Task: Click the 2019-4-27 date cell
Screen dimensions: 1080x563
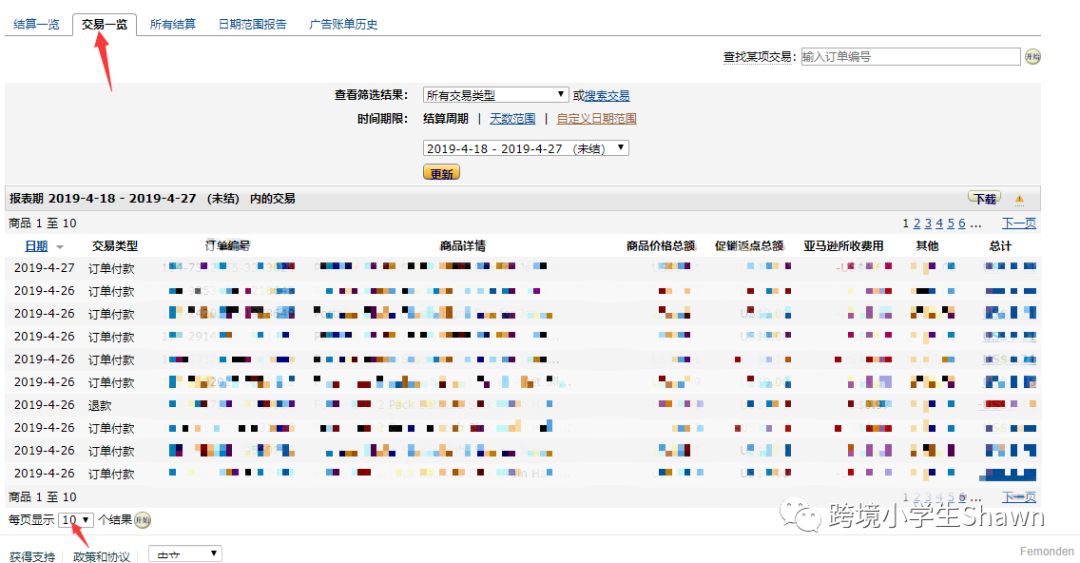Action: [x=44, y=267]
